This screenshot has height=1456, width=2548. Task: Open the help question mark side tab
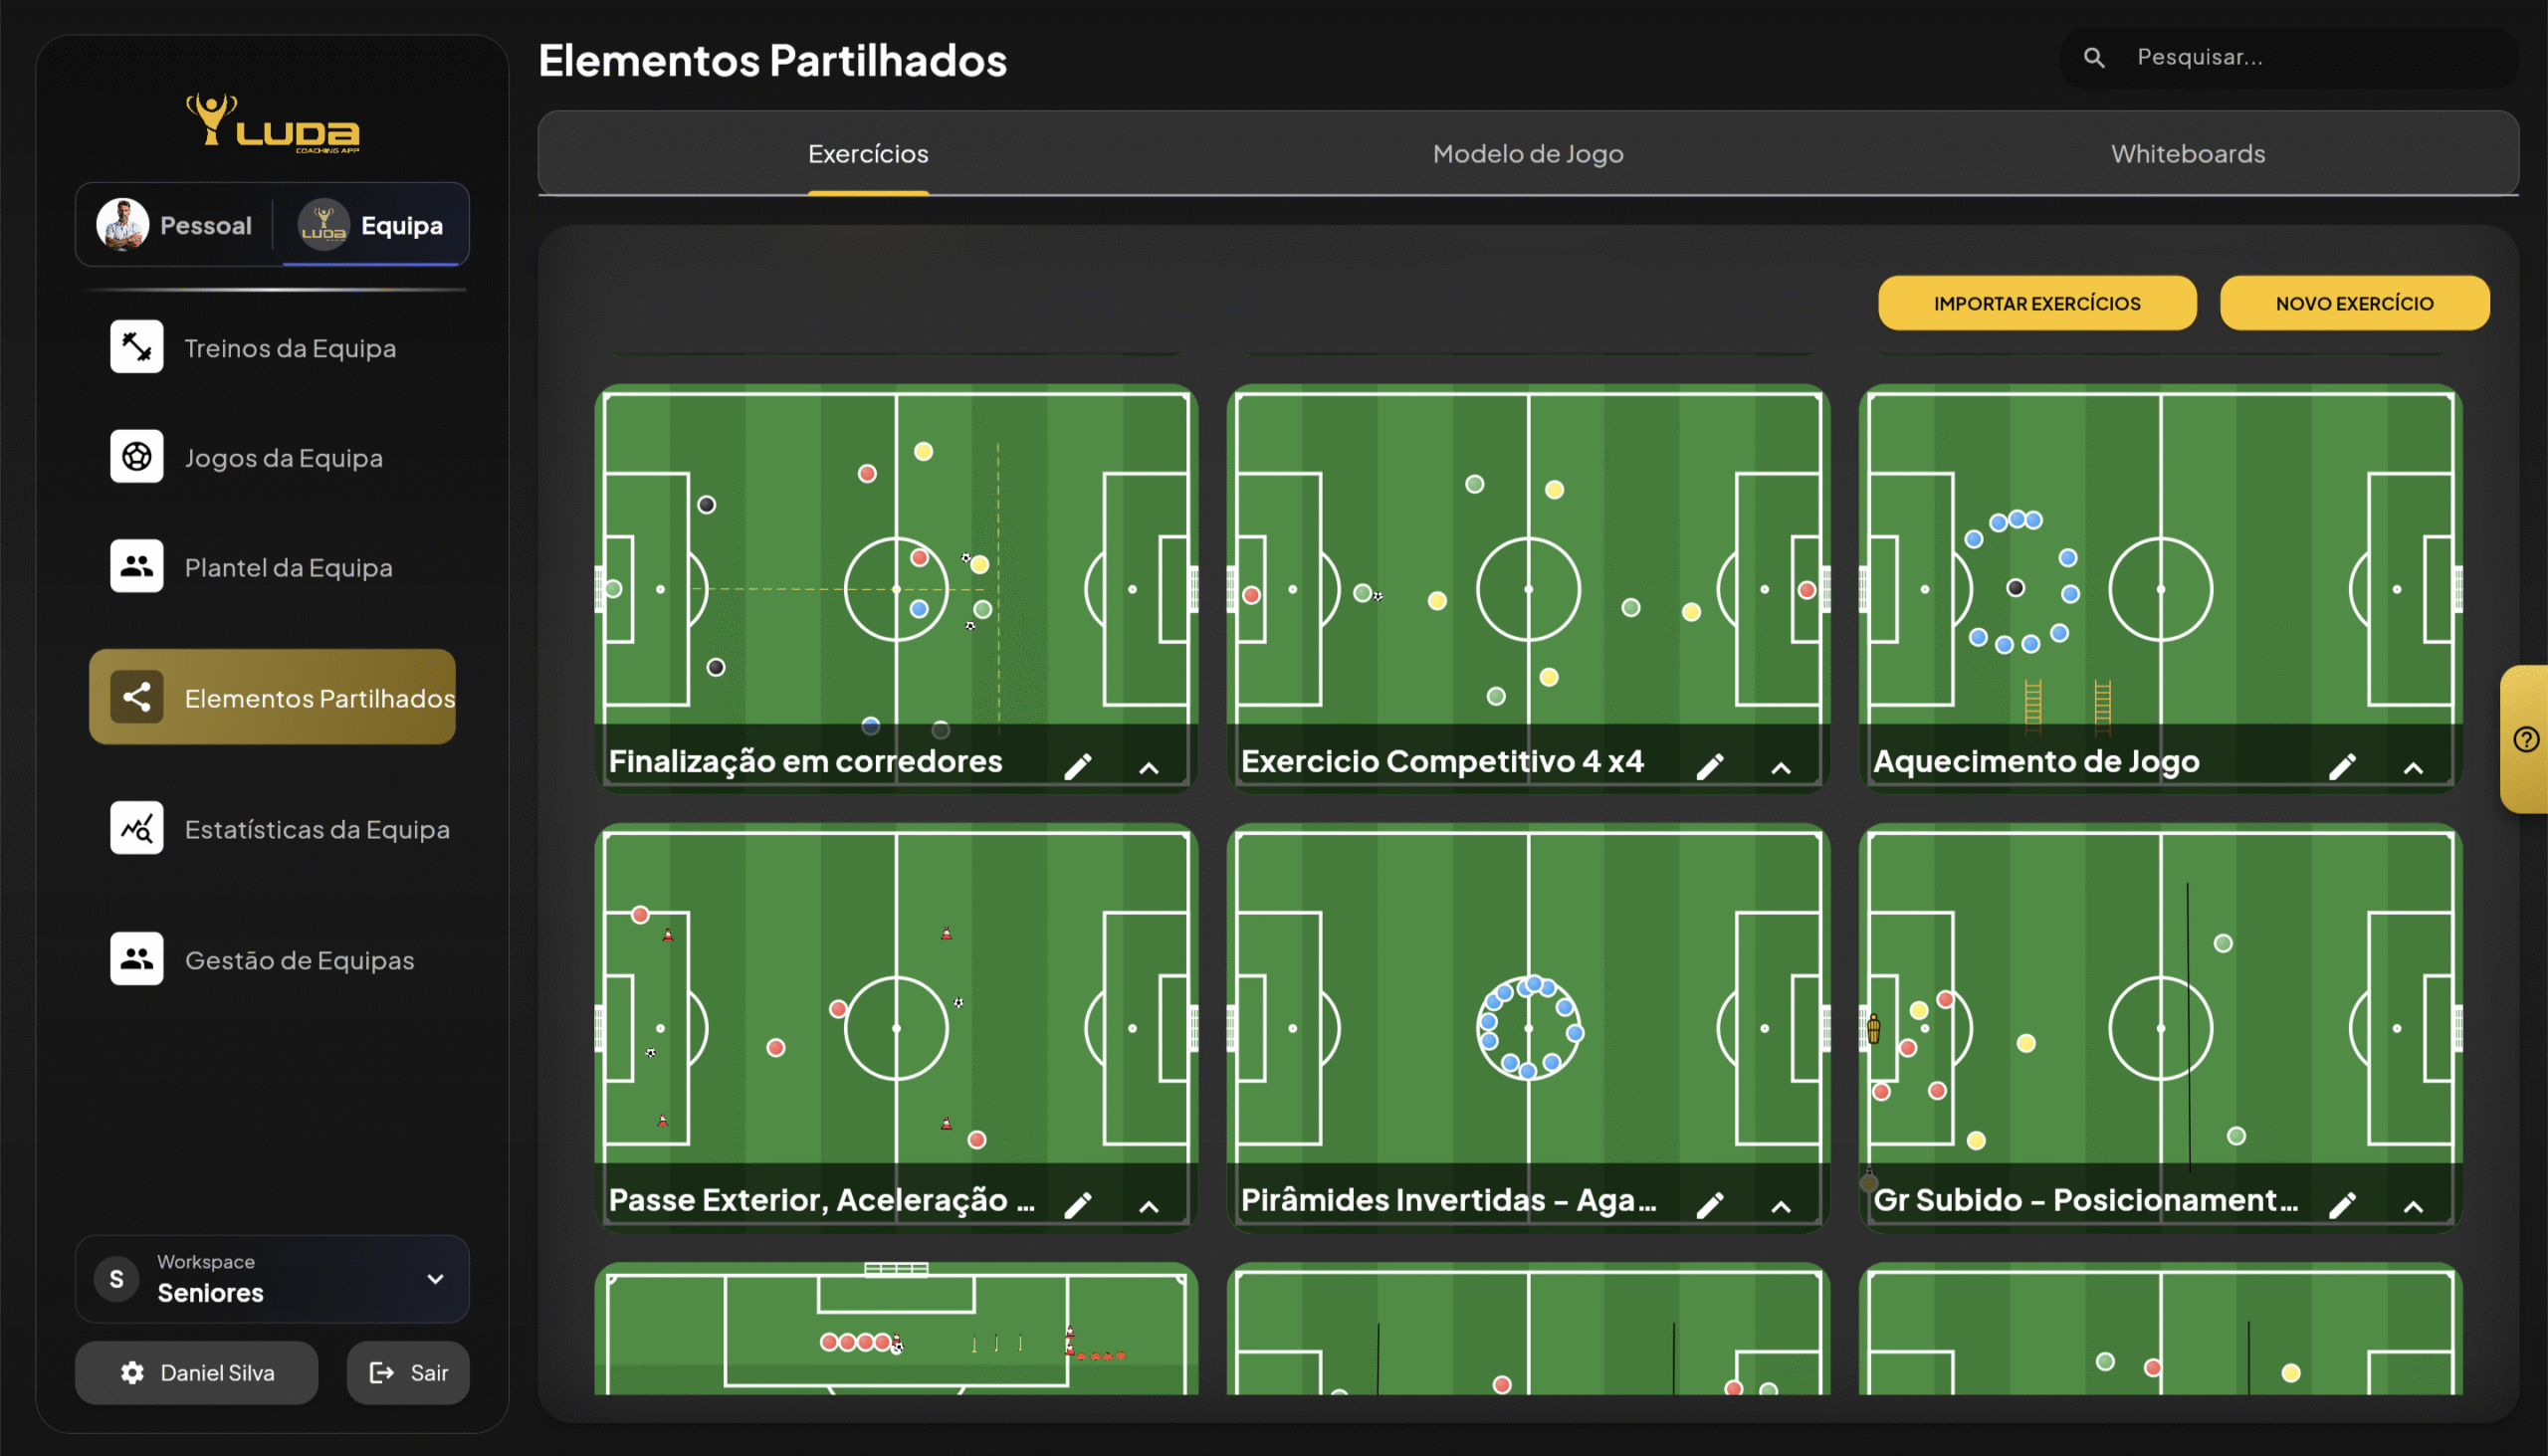pos(2526,740)
